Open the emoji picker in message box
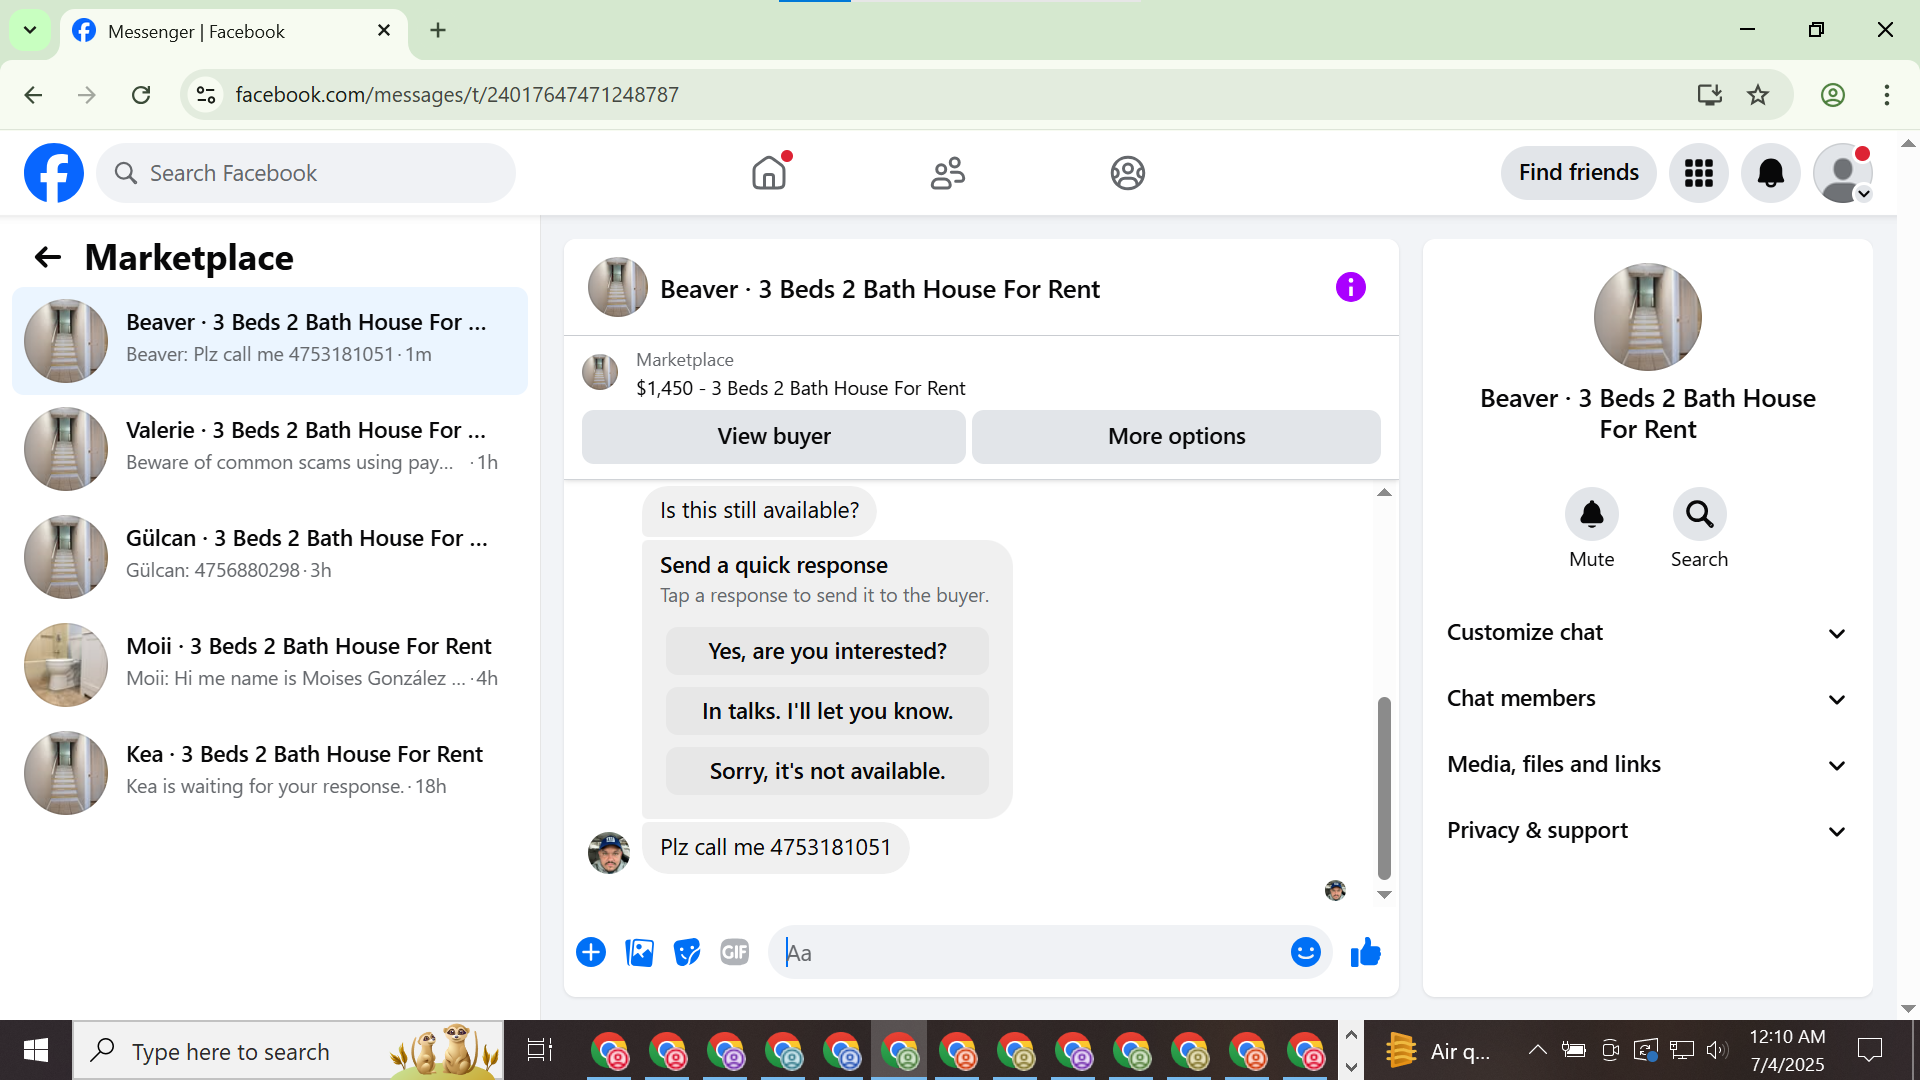The height and width of the screenshot is (1080, 1920). click(x=1305, y=952)
